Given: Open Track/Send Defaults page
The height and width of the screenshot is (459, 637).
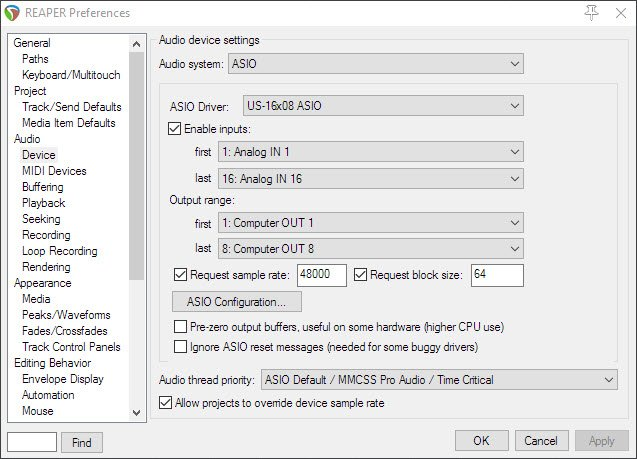Looking at the screenshot, I should coord(72,107).
